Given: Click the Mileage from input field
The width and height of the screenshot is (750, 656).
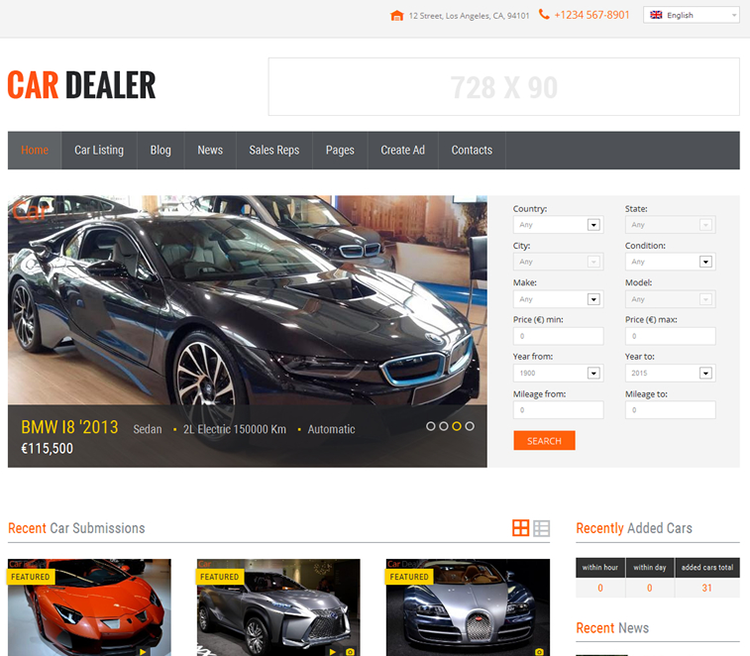Looking at the screenshot, I should 558,410.
